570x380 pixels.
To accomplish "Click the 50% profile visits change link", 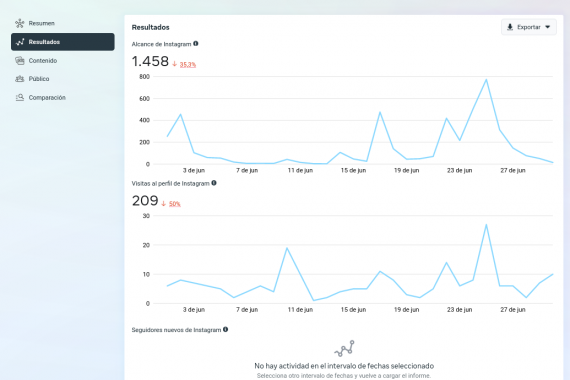I will point(174,204).
